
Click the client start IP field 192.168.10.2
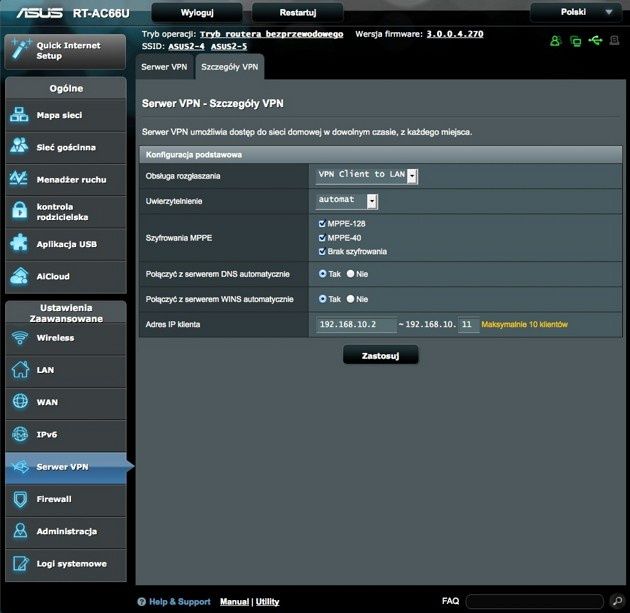[356, 324]
